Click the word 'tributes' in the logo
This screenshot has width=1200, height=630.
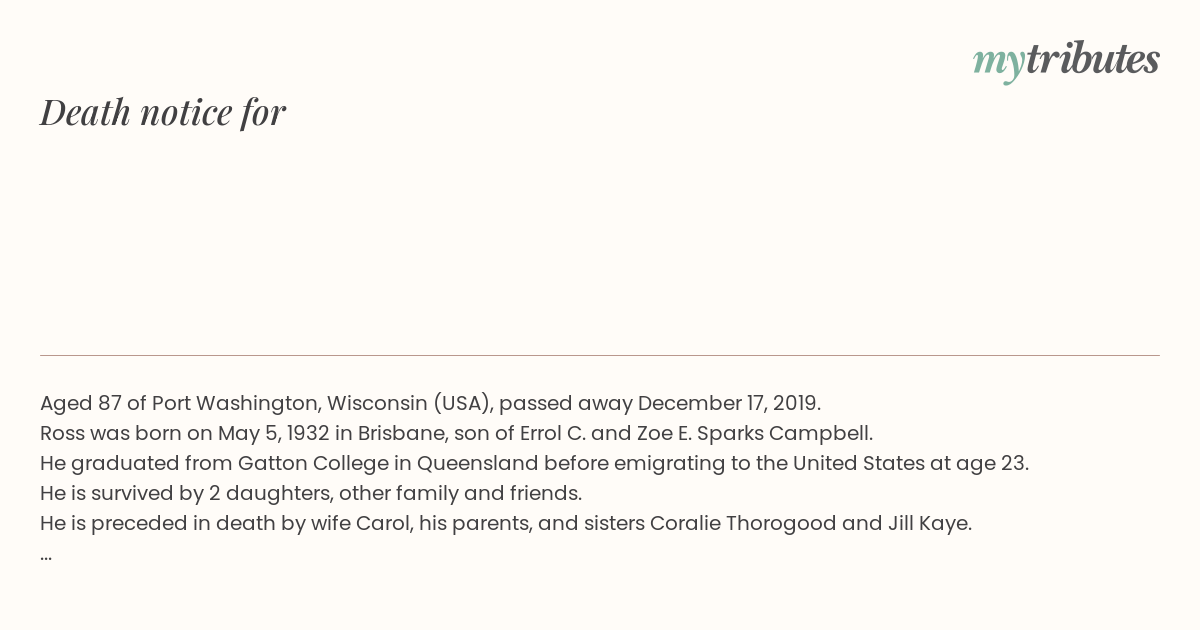click(1092, 60)
